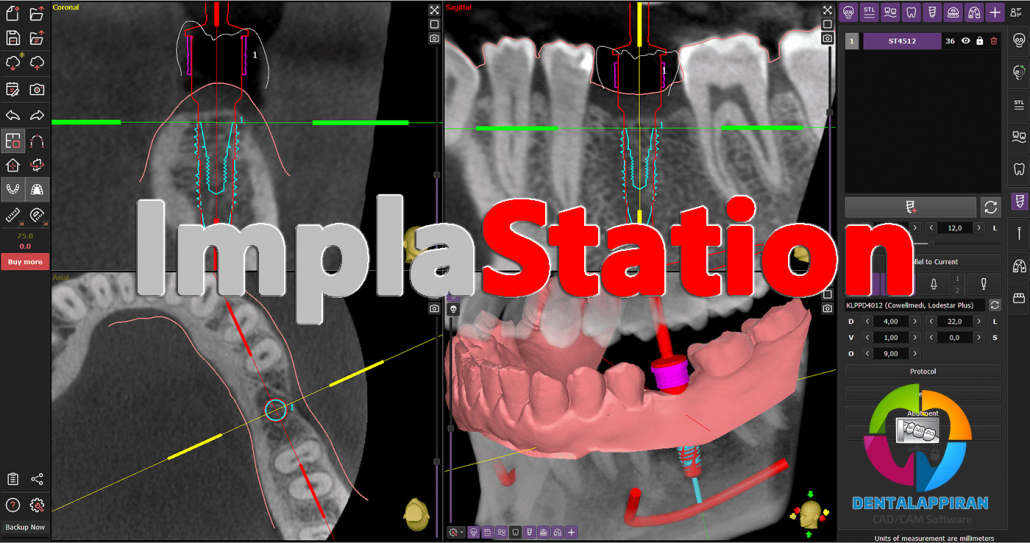
Task: Select upper jaw icon
Action: tap(37, 190)
